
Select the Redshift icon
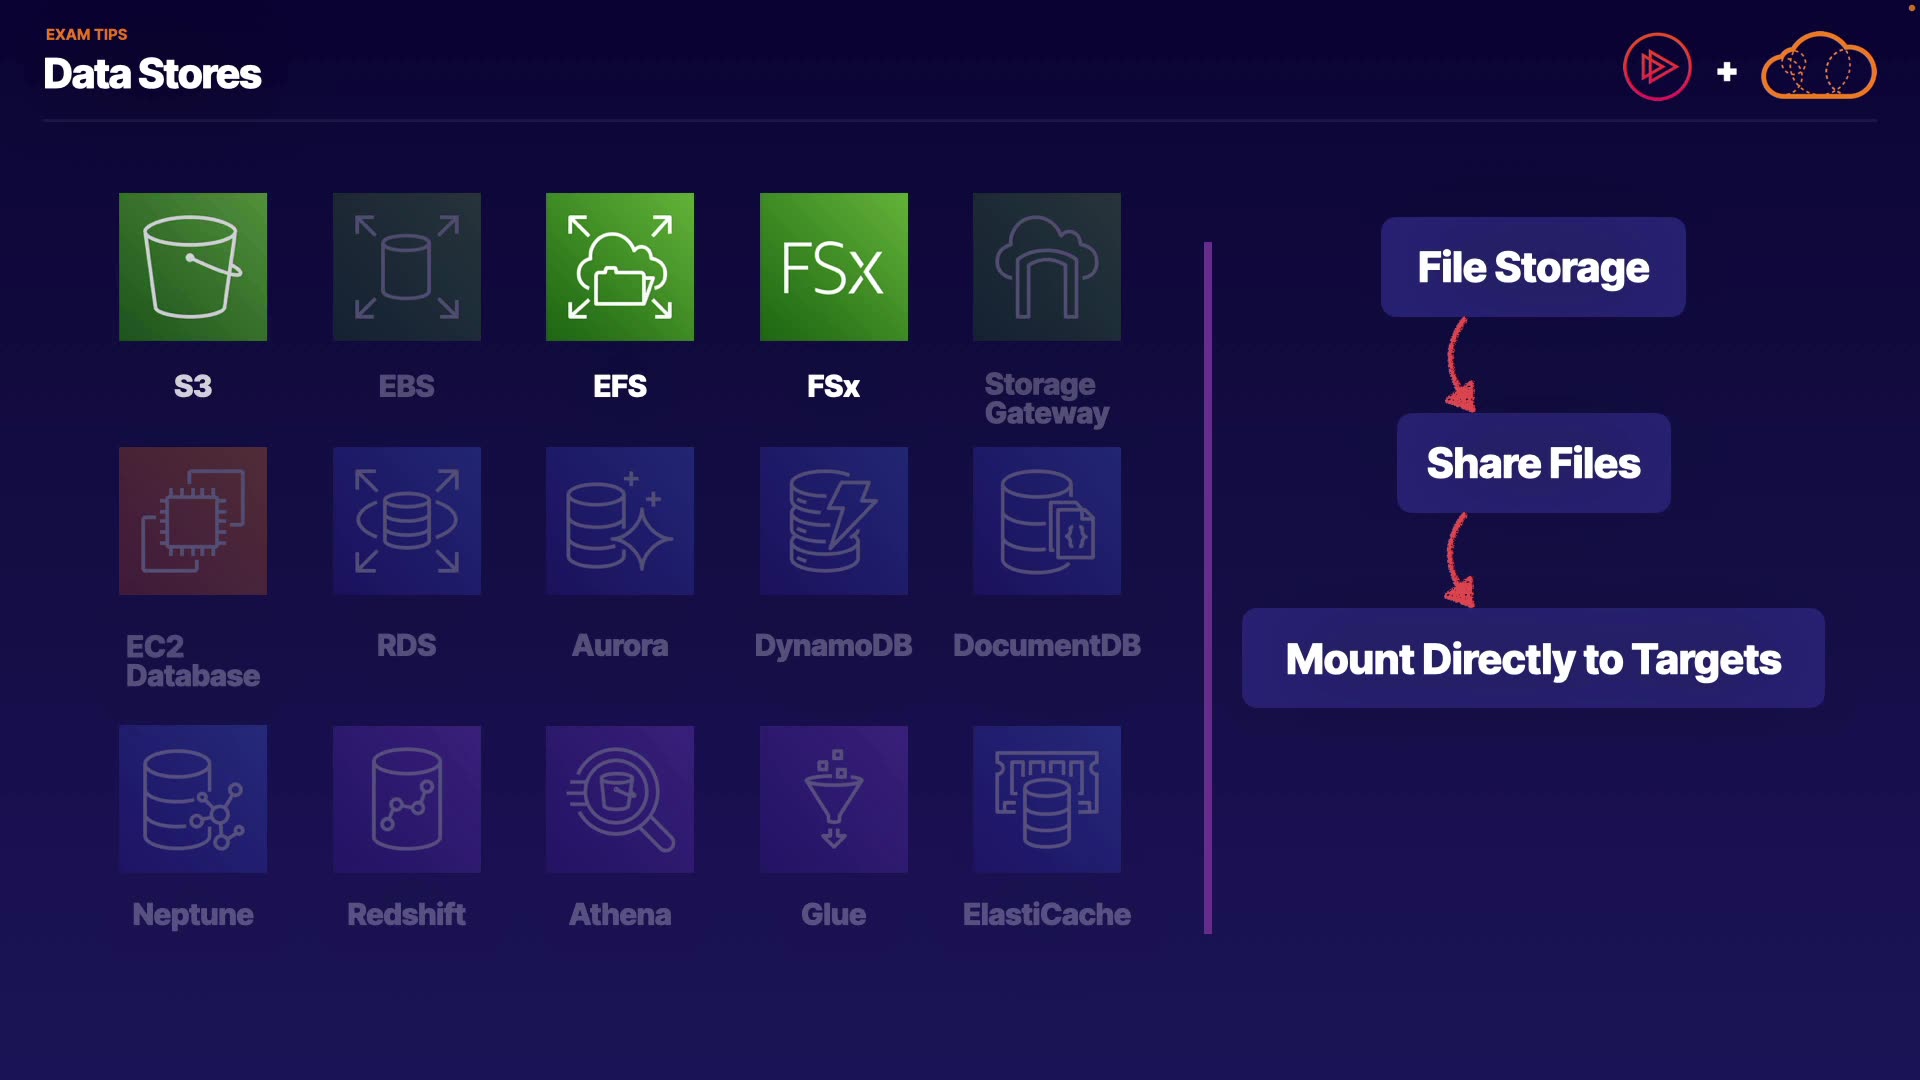pyautogui.click(x=407, y=799)
